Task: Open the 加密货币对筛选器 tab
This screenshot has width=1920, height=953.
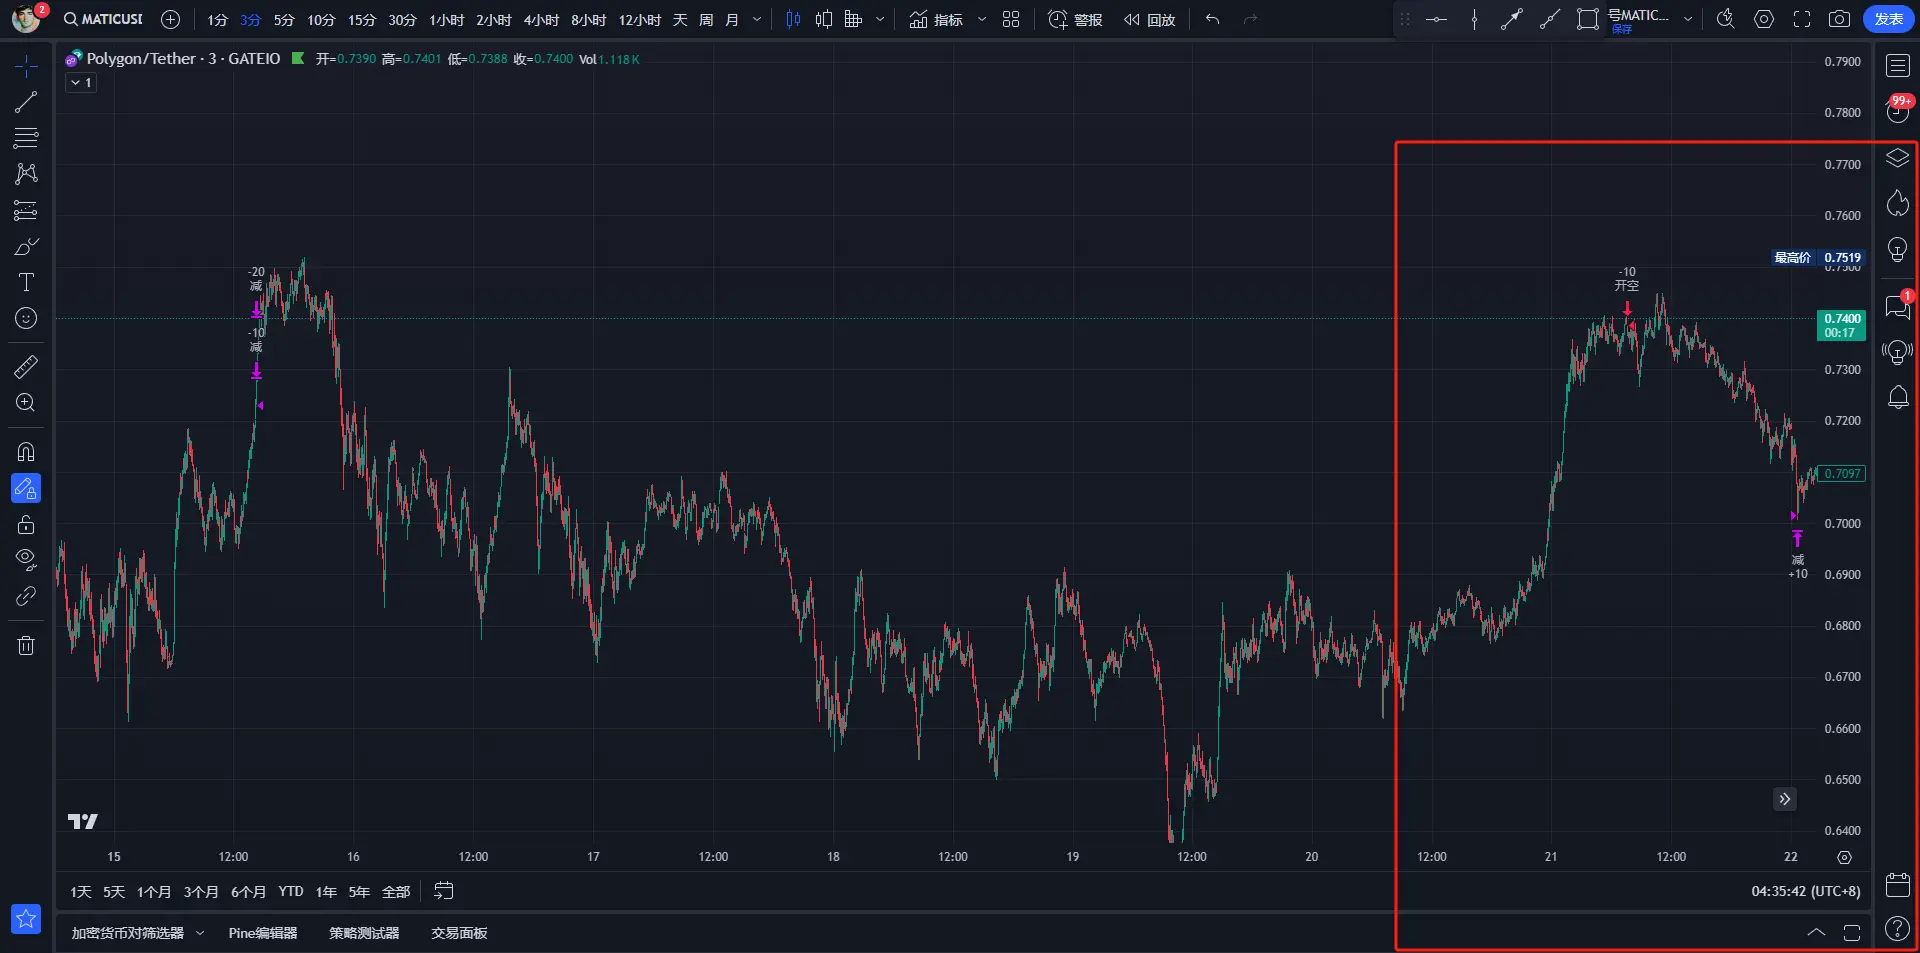Action: coord(128,933)
